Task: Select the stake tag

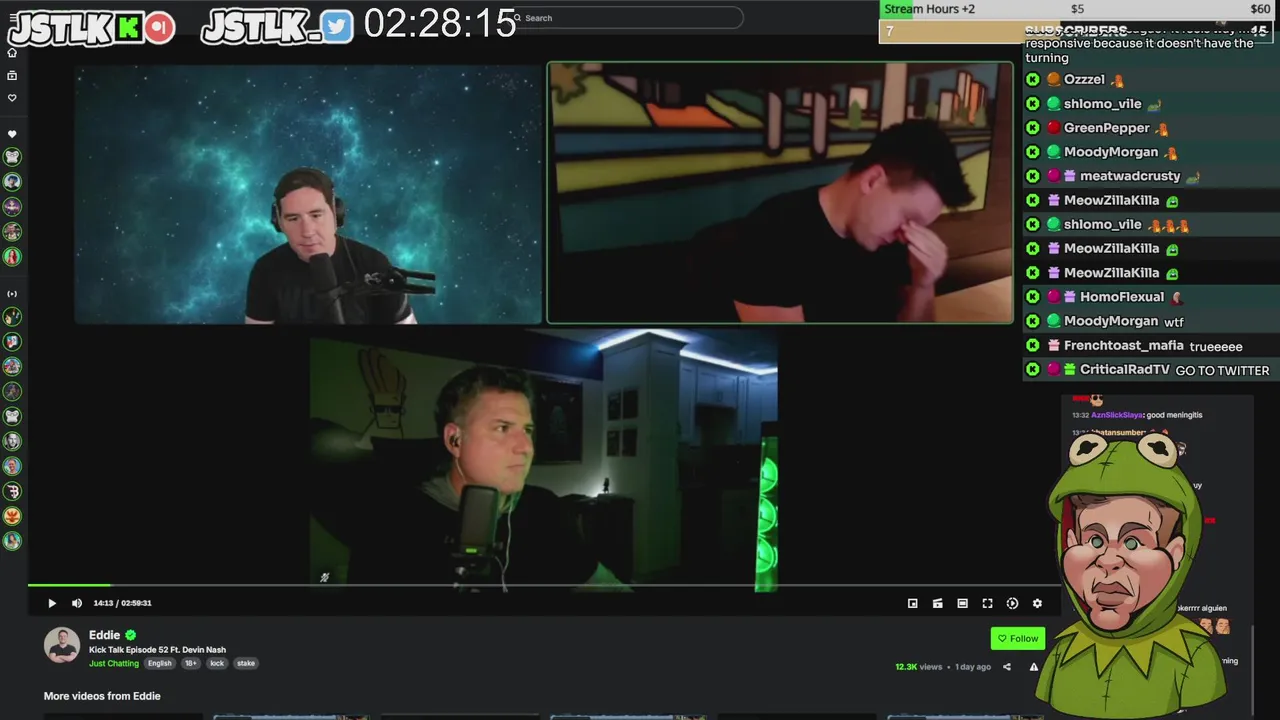Action: pos(246,663)
